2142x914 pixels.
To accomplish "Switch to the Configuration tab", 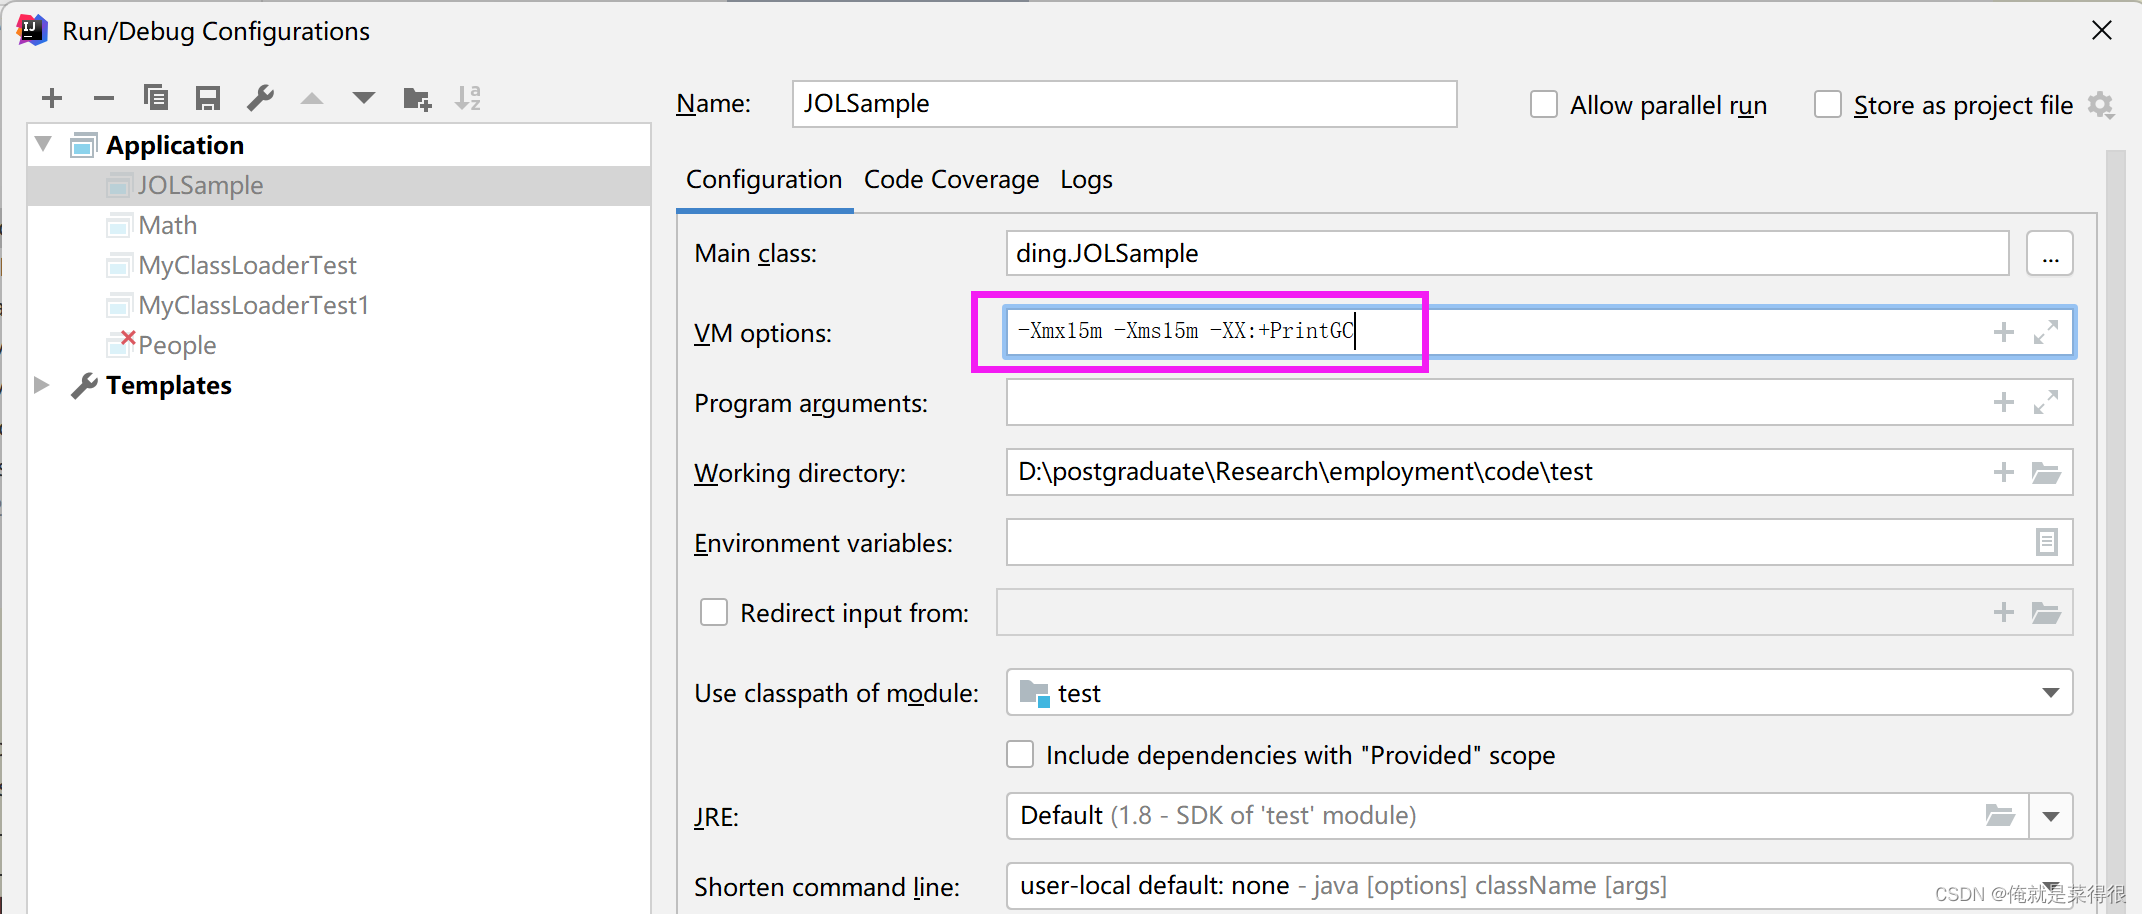I will pyautogui.click(x=764, y=180).
